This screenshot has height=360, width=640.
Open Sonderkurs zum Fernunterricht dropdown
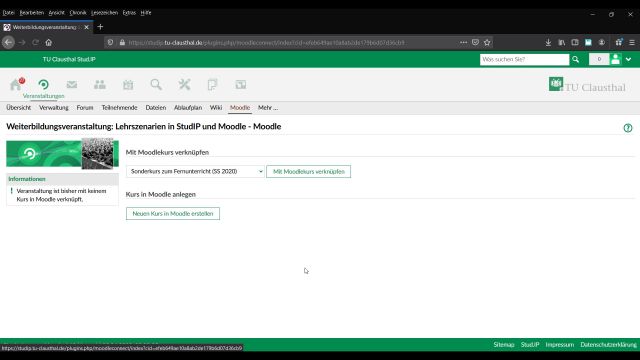click(195, 171)
